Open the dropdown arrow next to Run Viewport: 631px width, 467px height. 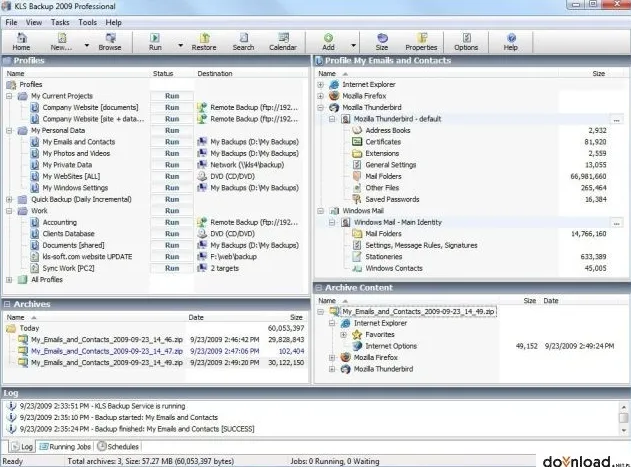point(181,45)
